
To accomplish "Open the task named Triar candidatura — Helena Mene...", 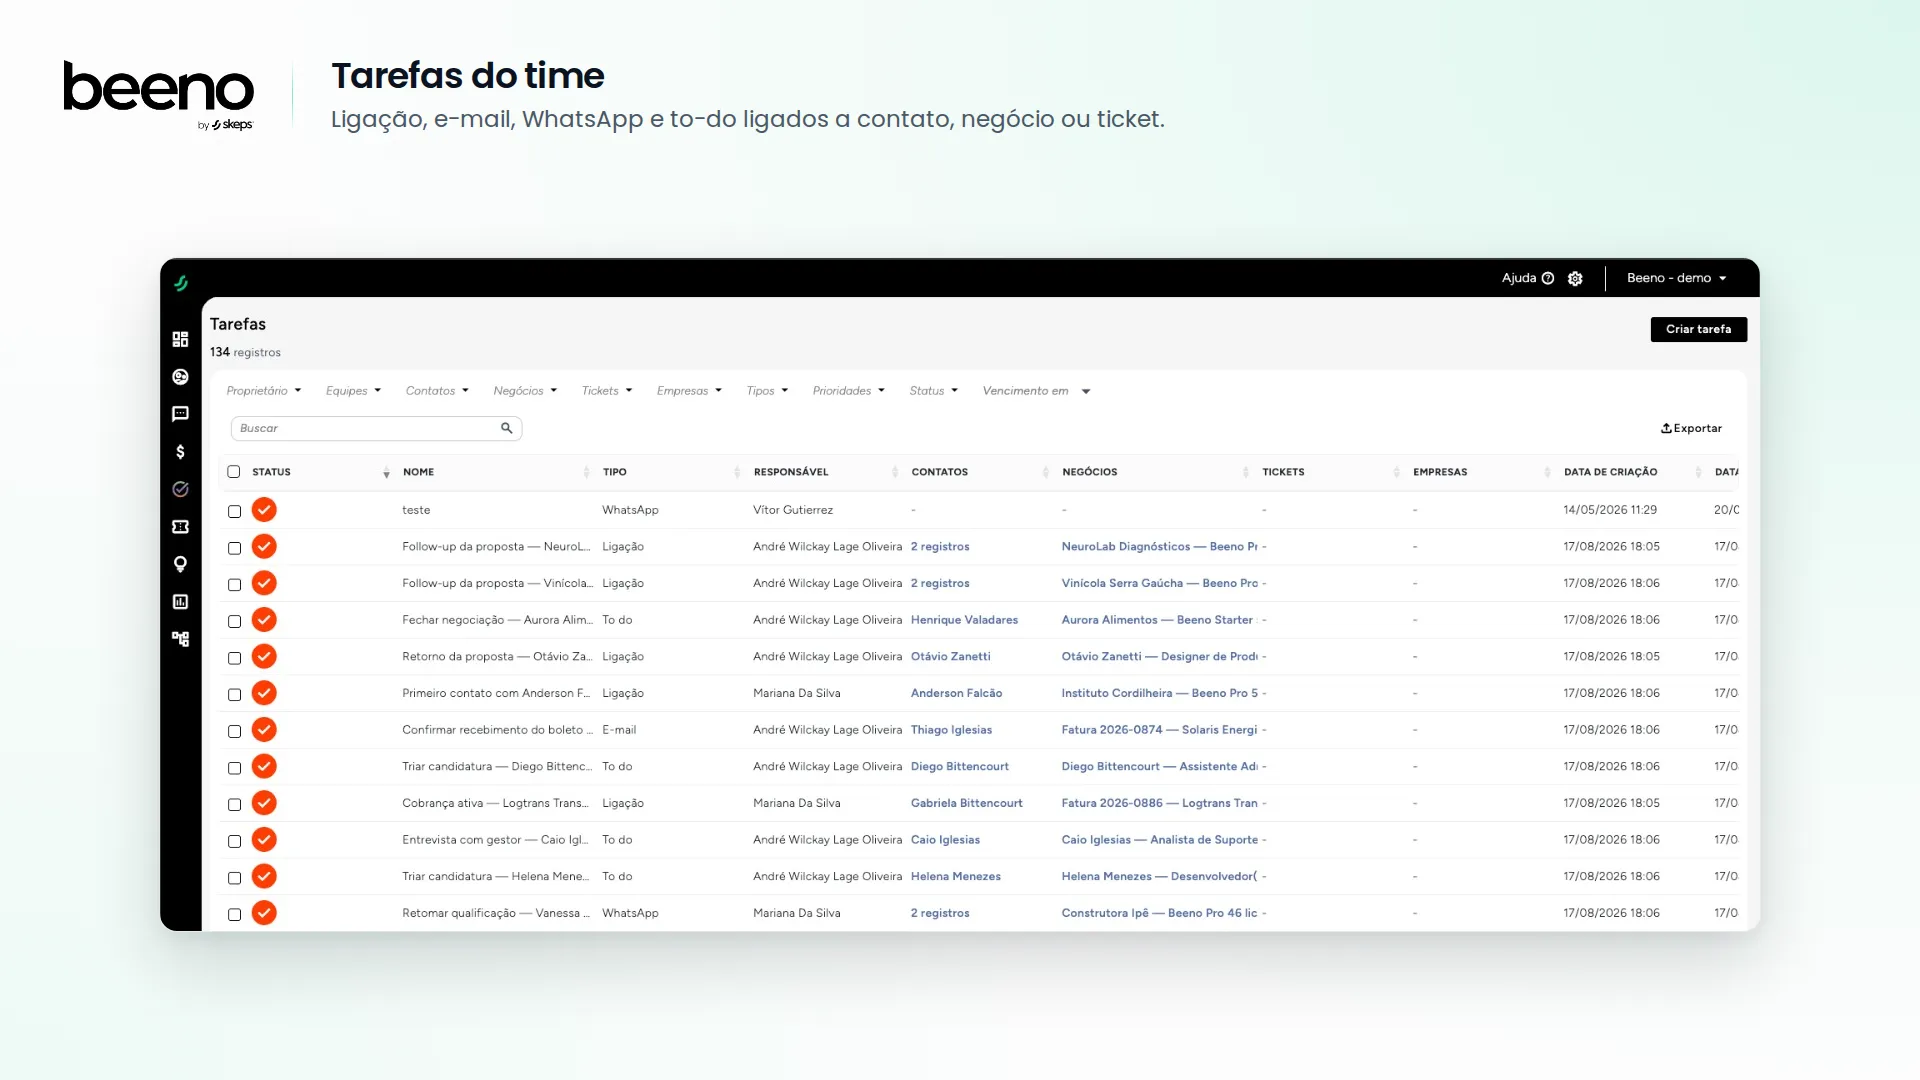I will (496, 876).
